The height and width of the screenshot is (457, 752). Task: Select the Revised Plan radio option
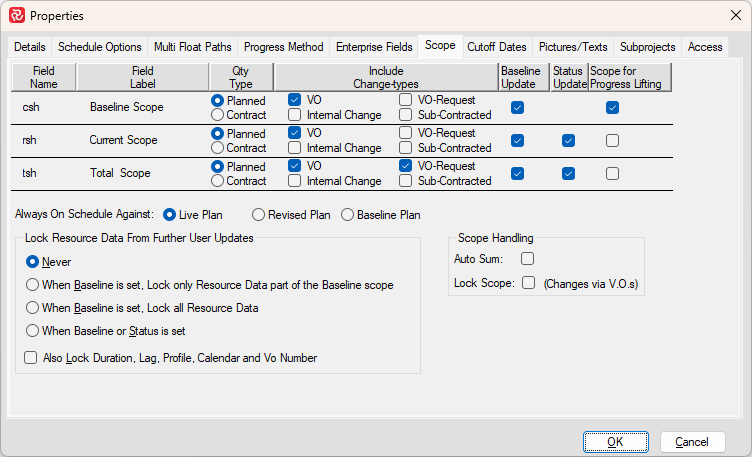click(x=258, y=214)
